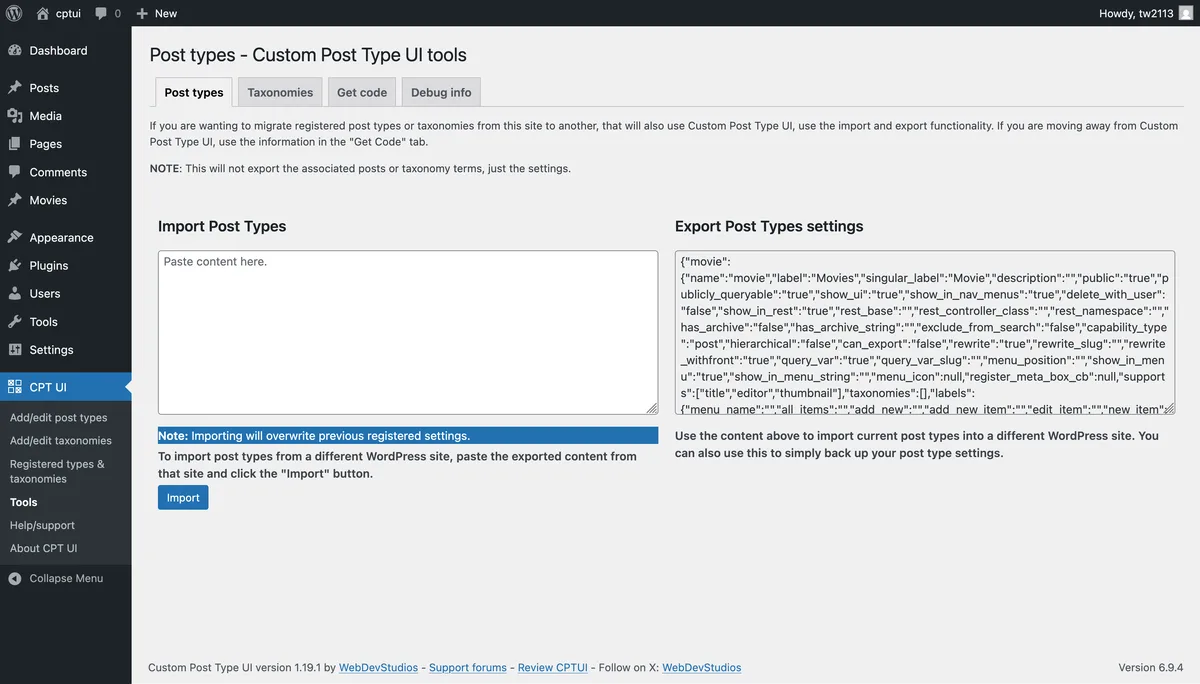The height and width of the screenshot is (684, 1200).
Task: Open the comments bubble in admin bar
Action: coord(101,13)
